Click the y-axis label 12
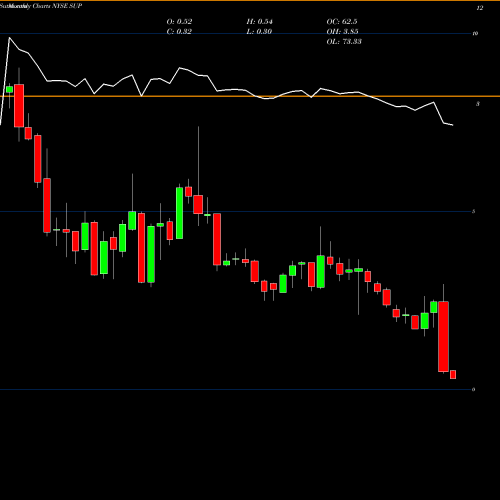 pyautogui.click(x=480, y=8)
